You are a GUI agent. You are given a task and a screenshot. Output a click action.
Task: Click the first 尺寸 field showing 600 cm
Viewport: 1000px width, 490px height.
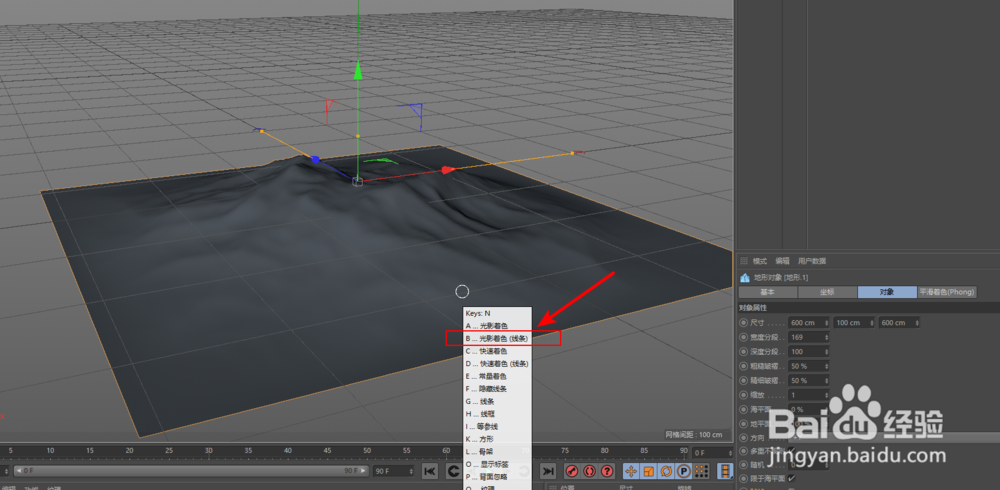[809, 323]
